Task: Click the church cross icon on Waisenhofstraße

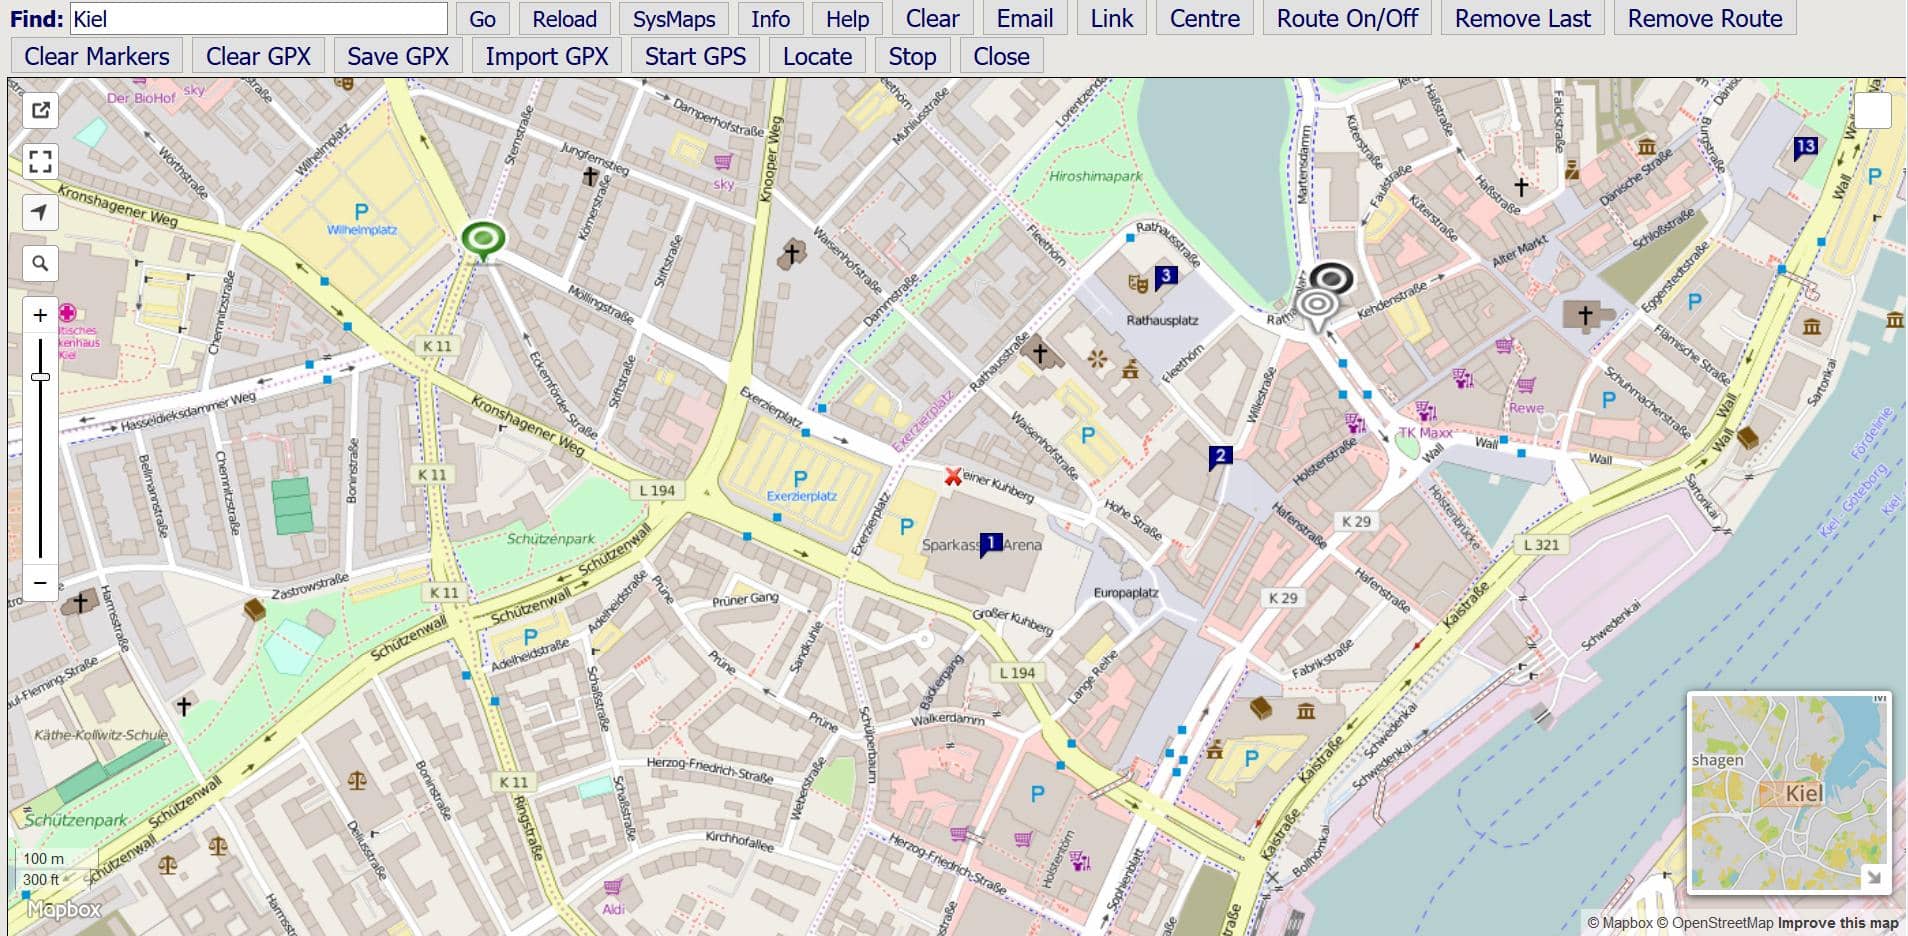Action: coord(792,253)
